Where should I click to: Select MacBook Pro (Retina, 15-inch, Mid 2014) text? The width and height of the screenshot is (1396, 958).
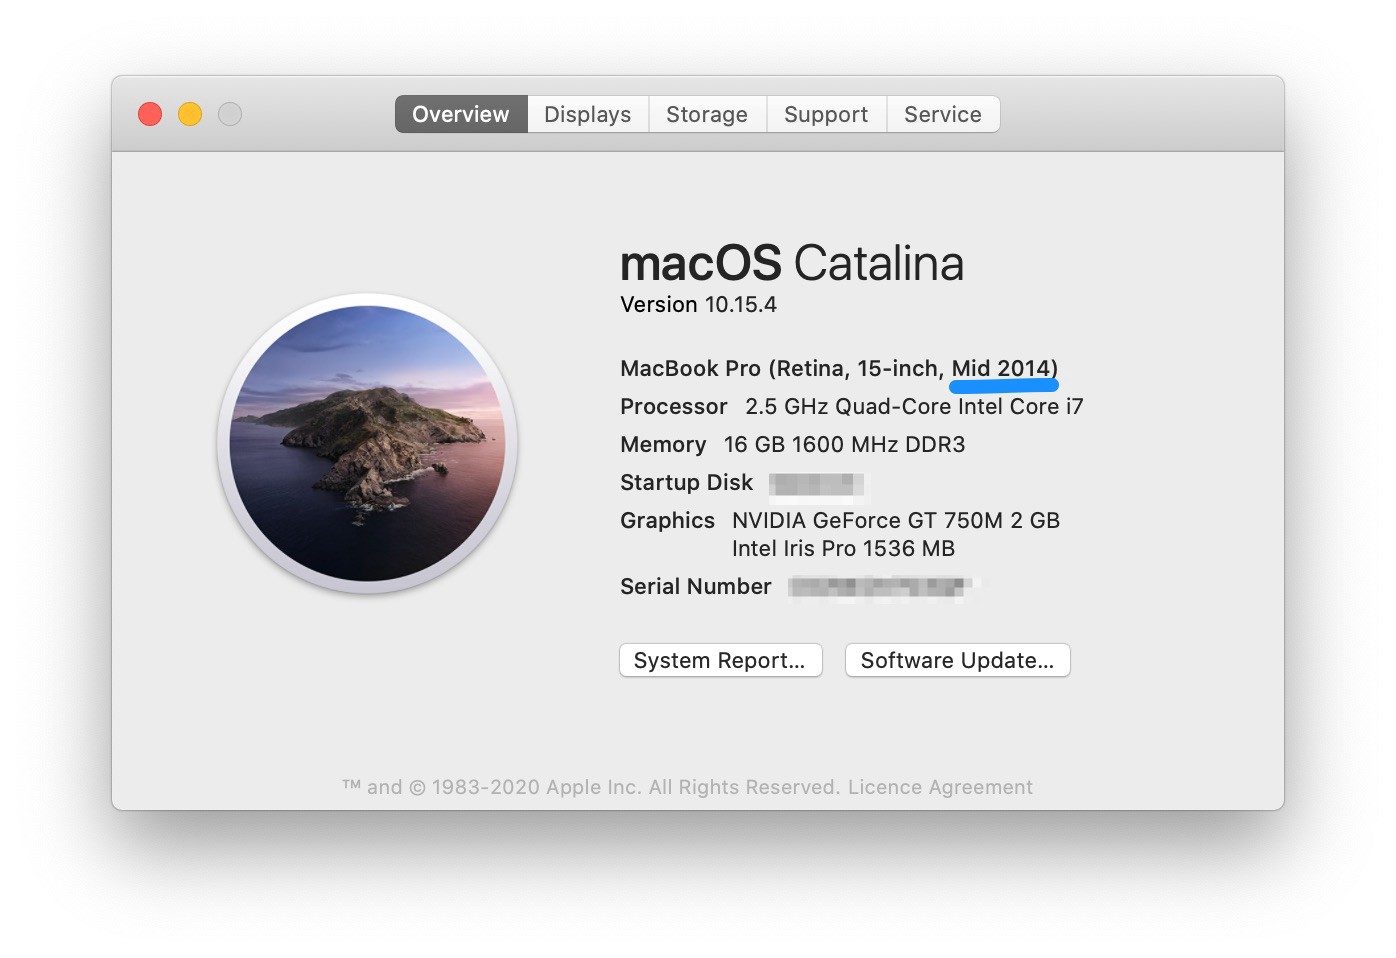click(839, 369)
